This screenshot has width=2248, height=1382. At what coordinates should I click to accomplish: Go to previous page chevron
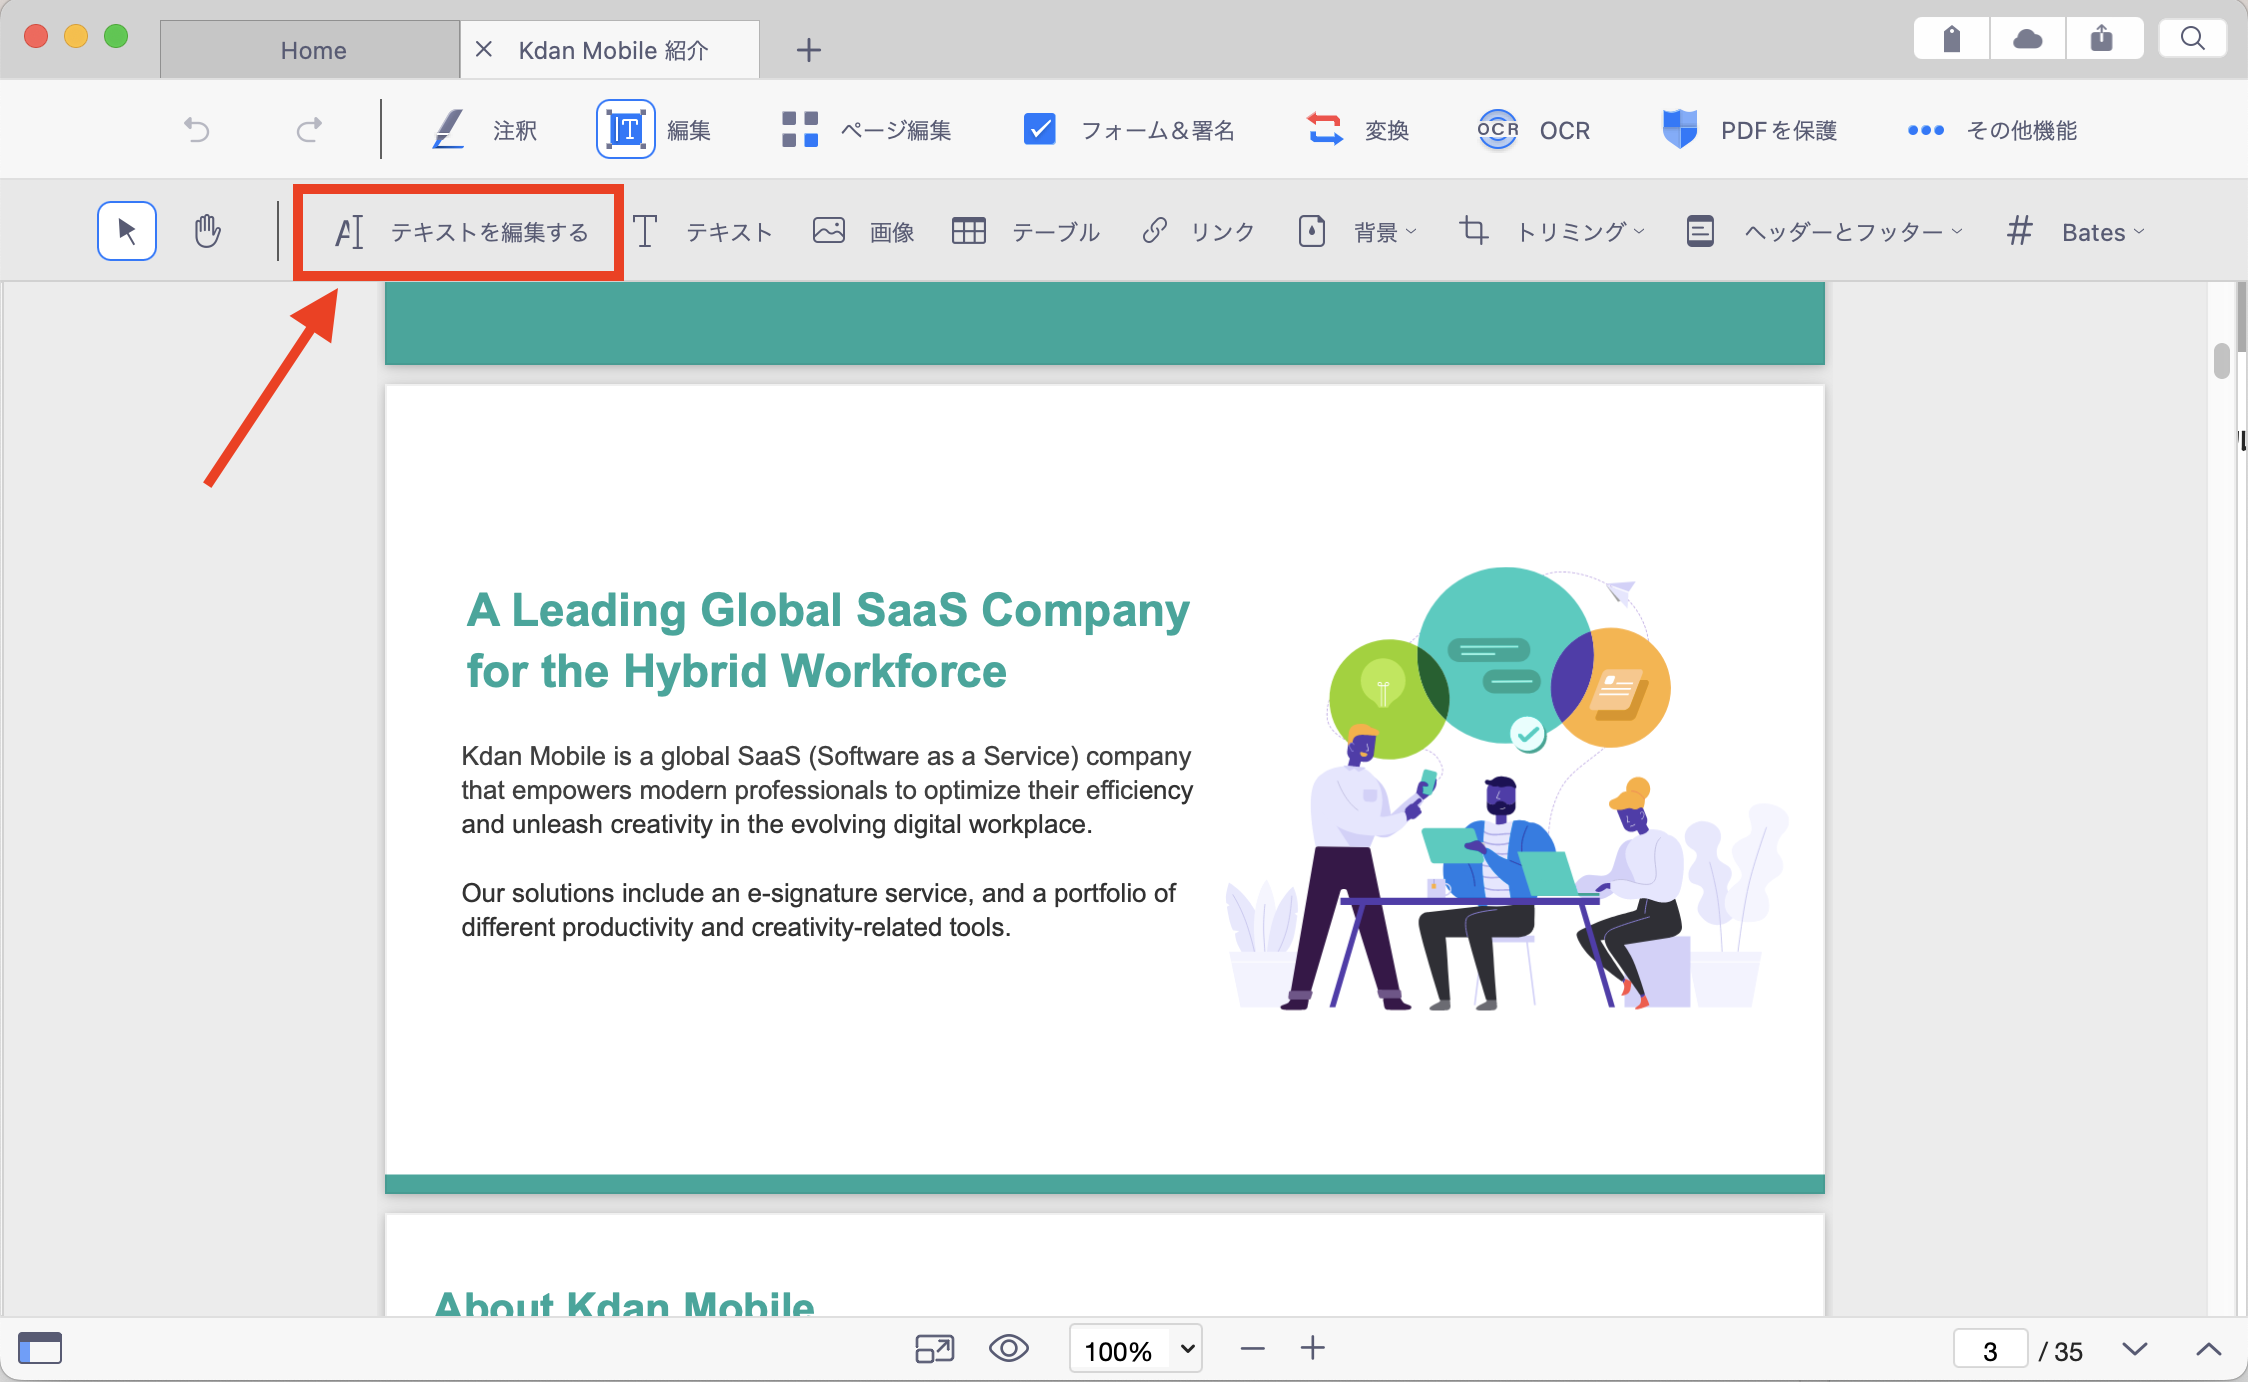2209,1349
